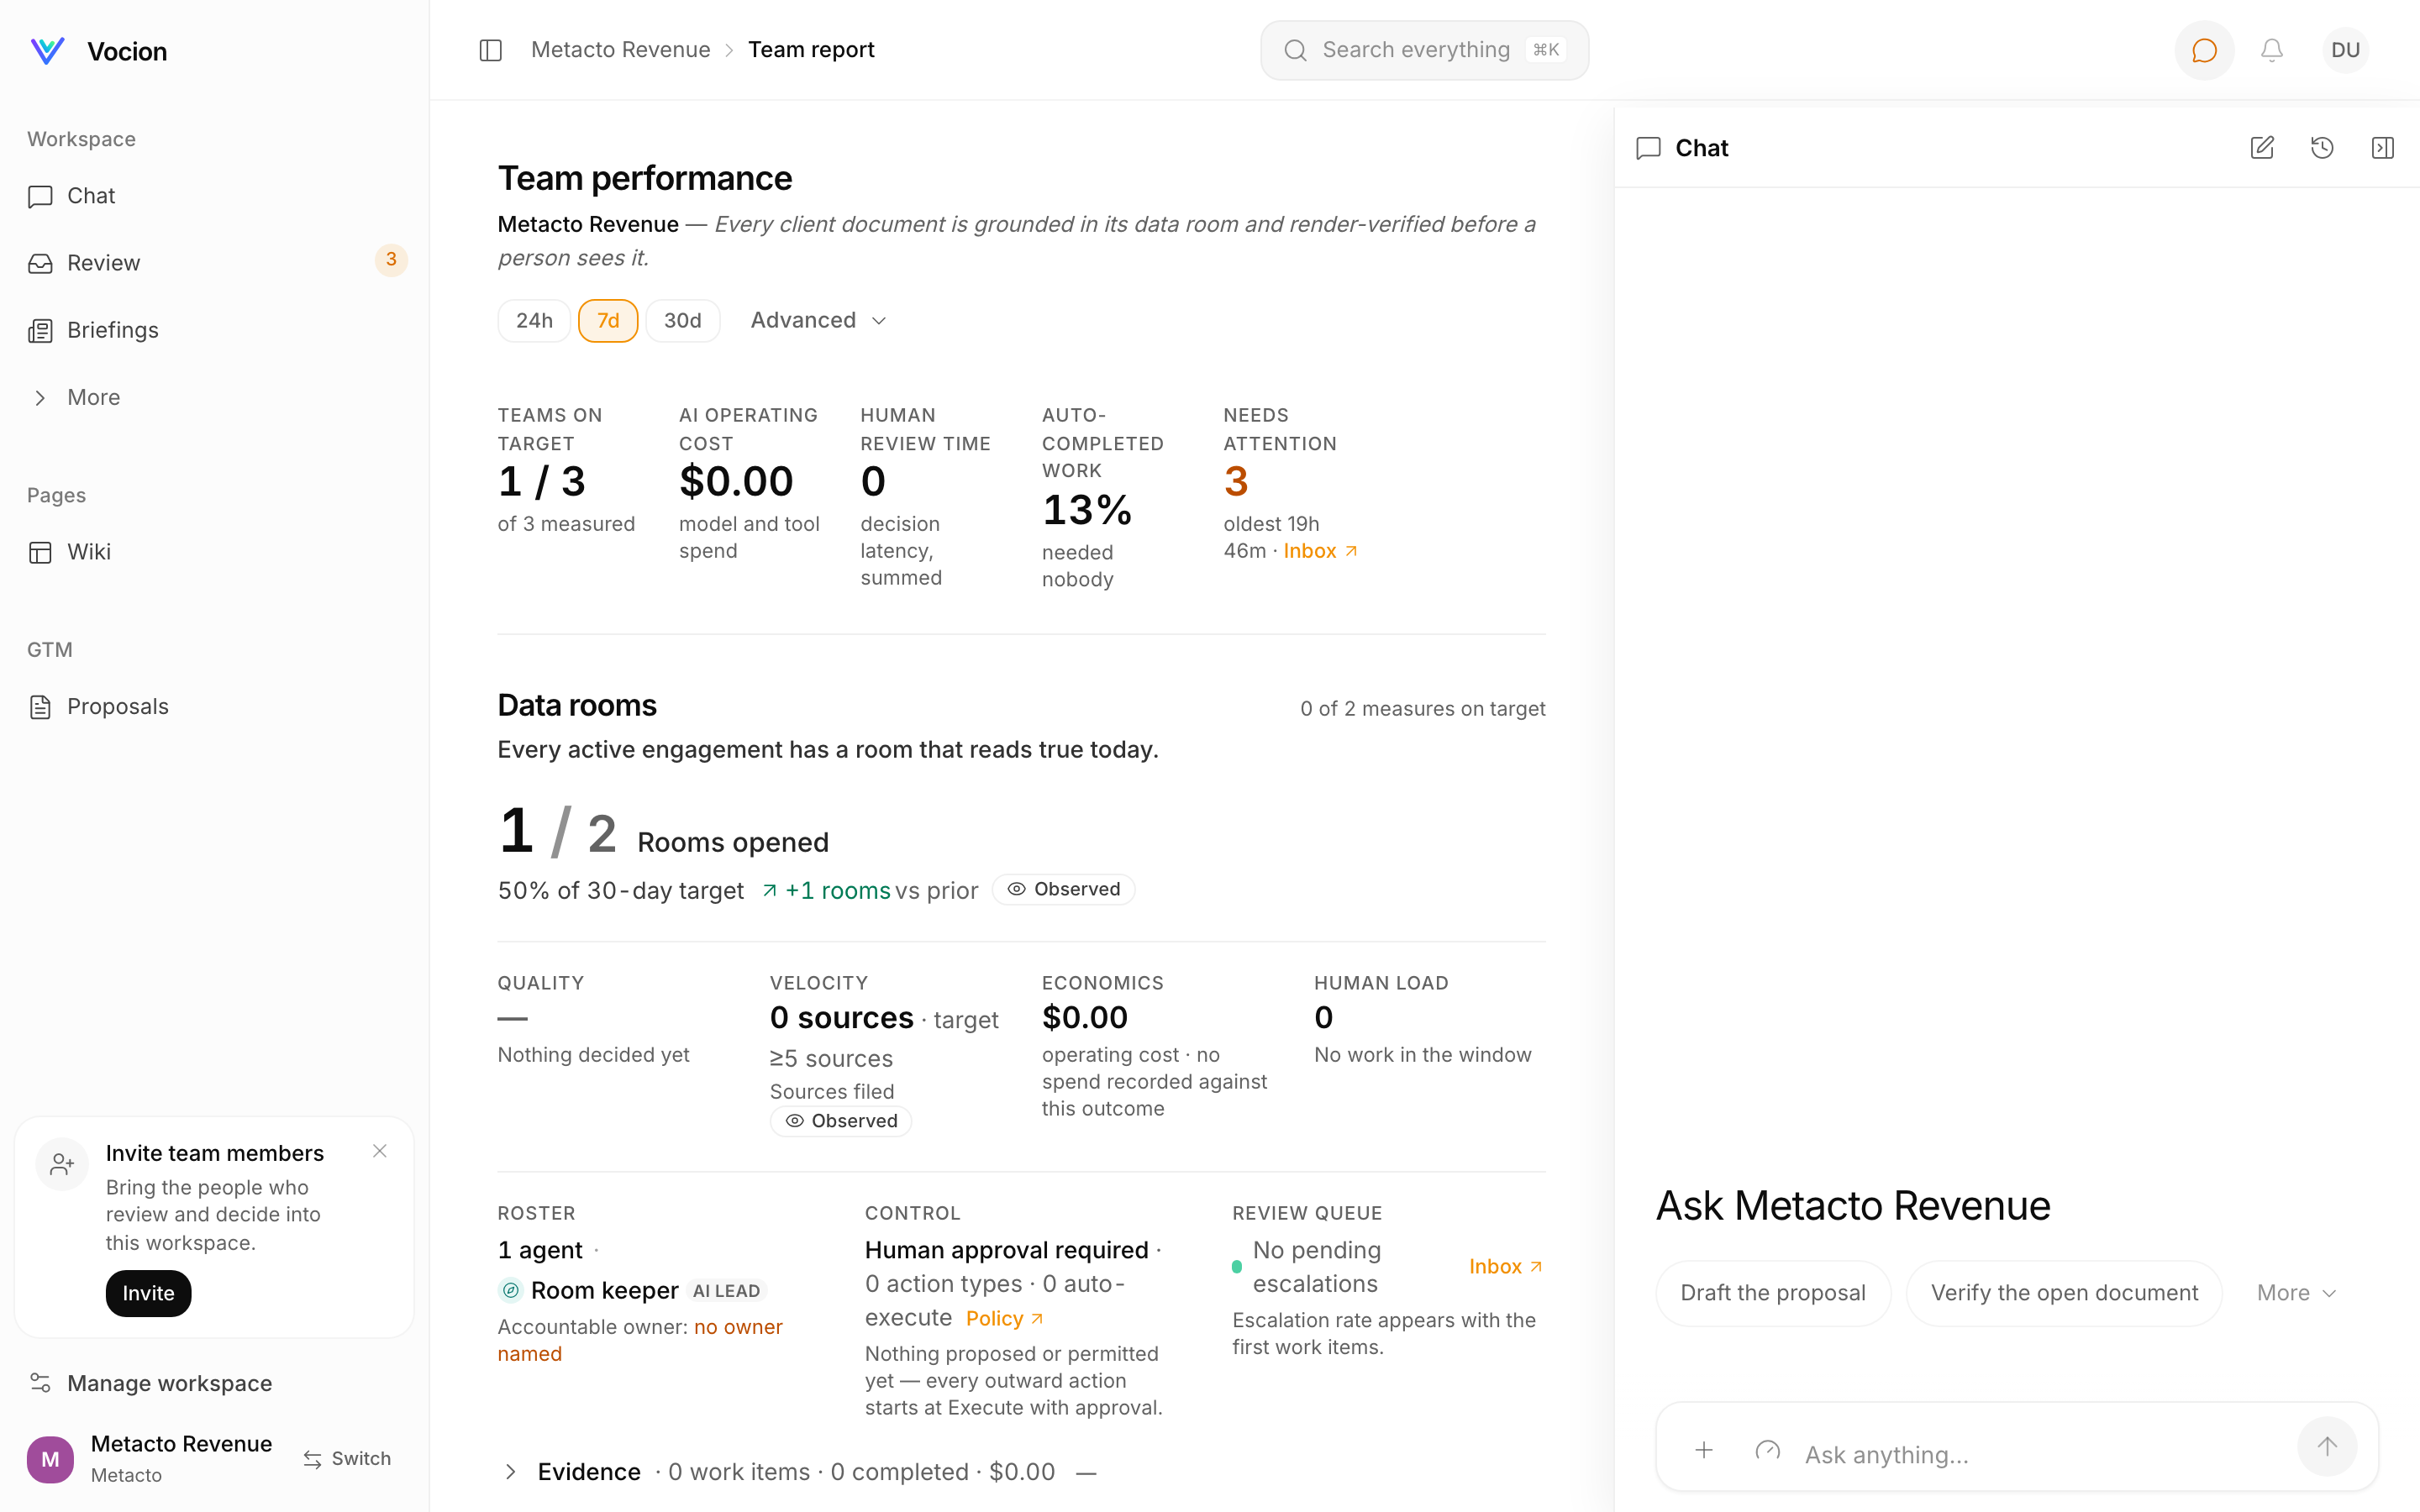2420x1512 pixels.
Task: Open chat history clock icon
Action: (2322, 148)
